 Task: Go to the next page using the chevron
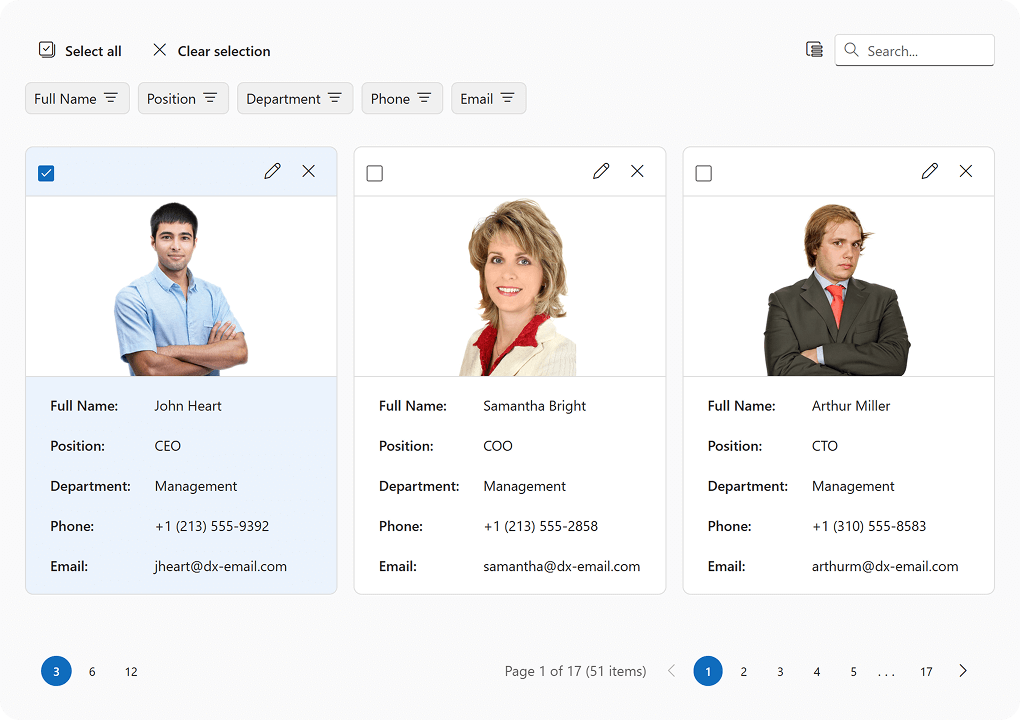pos(962,671)
